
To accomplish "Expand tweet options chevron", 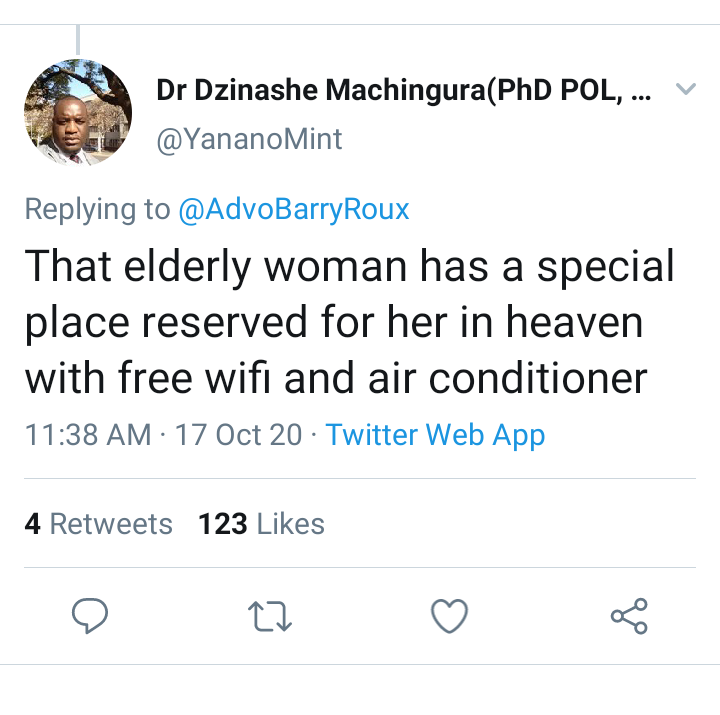I will click(686, 88).
